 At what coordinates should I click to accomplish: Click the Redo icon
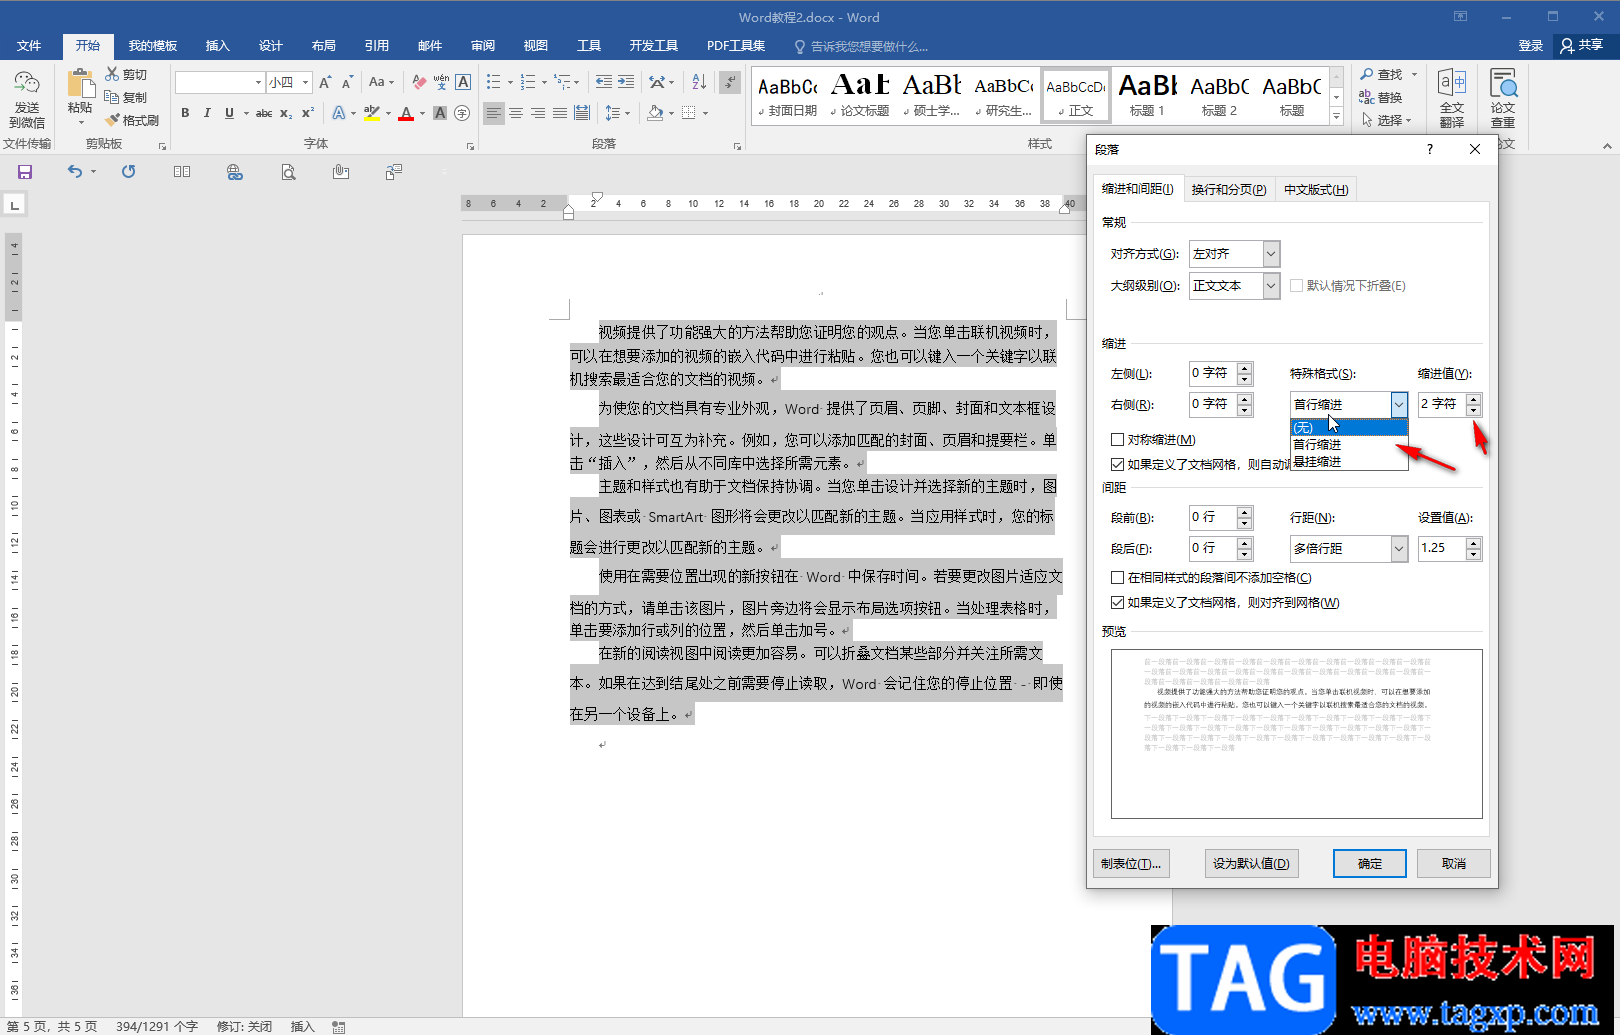[128, 172]
